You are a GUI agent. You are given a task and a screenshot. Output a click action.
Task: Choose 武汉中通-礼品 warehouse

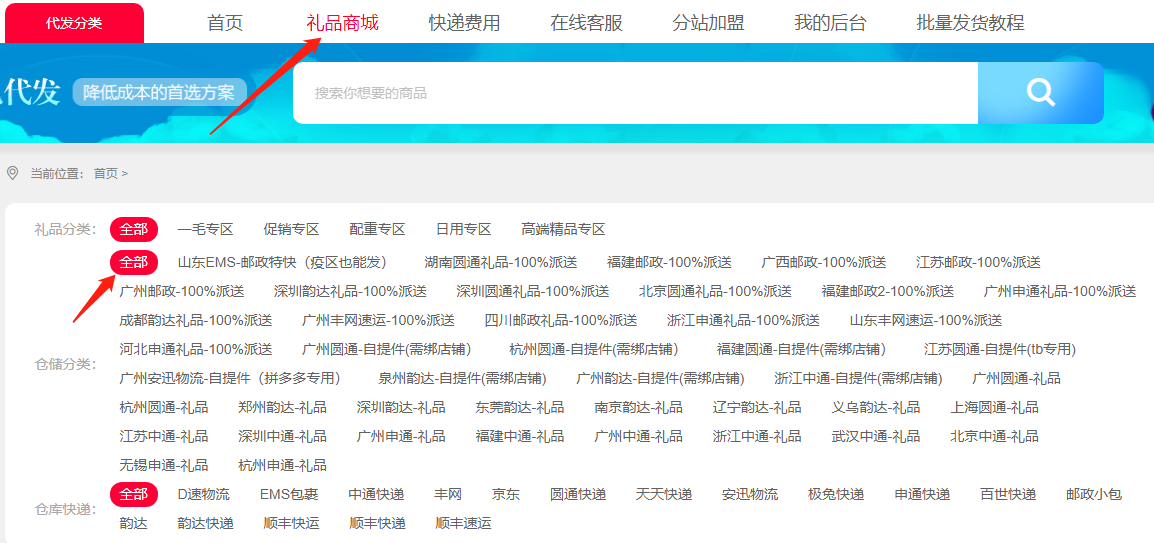pyautogui.click(x=876, y=436)
